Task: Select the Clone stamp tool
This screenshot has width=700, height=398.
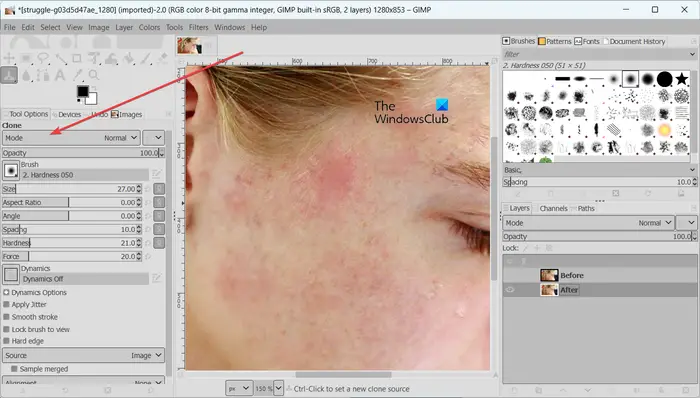Action: 9,75
